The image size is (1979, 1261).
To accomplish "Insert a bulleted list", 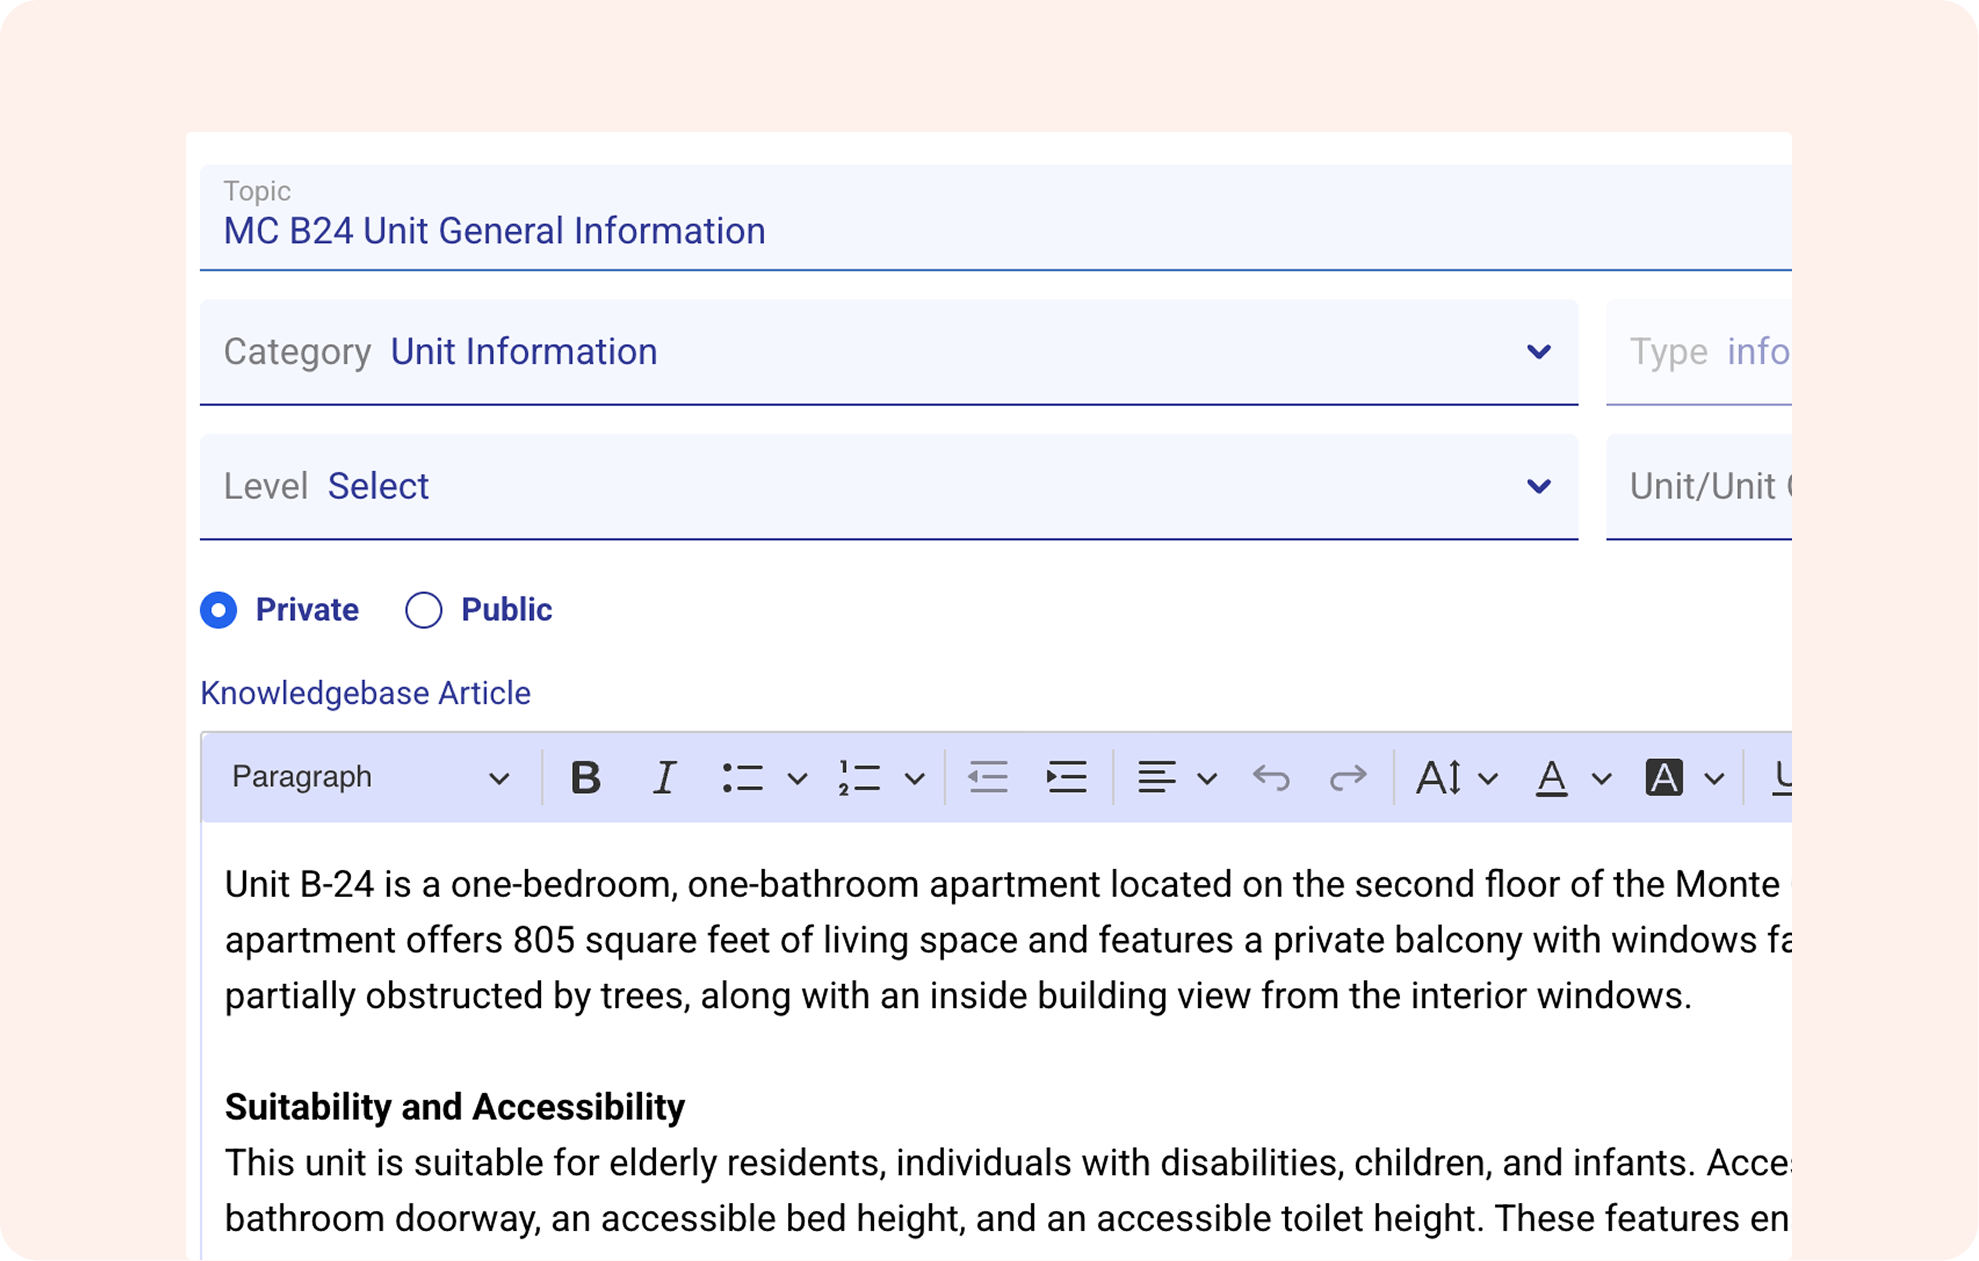I will 743,777.
